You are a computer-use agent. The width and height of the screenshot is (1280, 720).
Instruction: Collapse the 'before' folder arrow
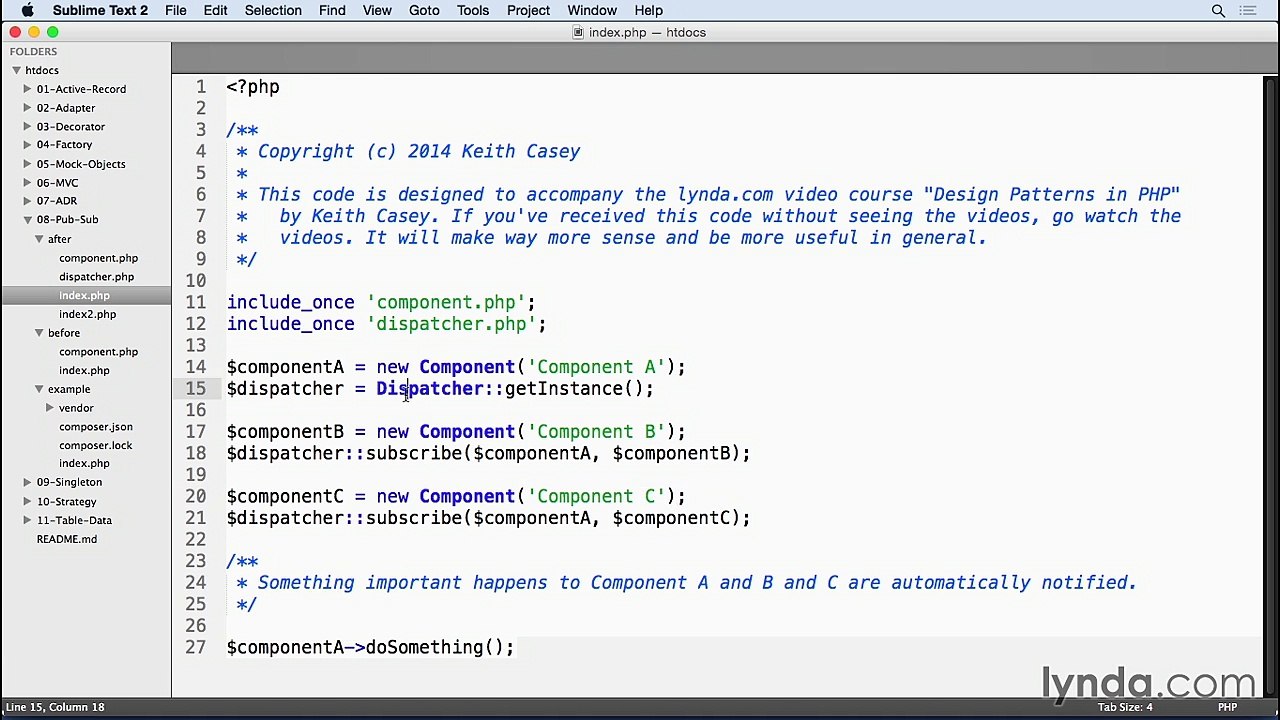pos(39,332)
